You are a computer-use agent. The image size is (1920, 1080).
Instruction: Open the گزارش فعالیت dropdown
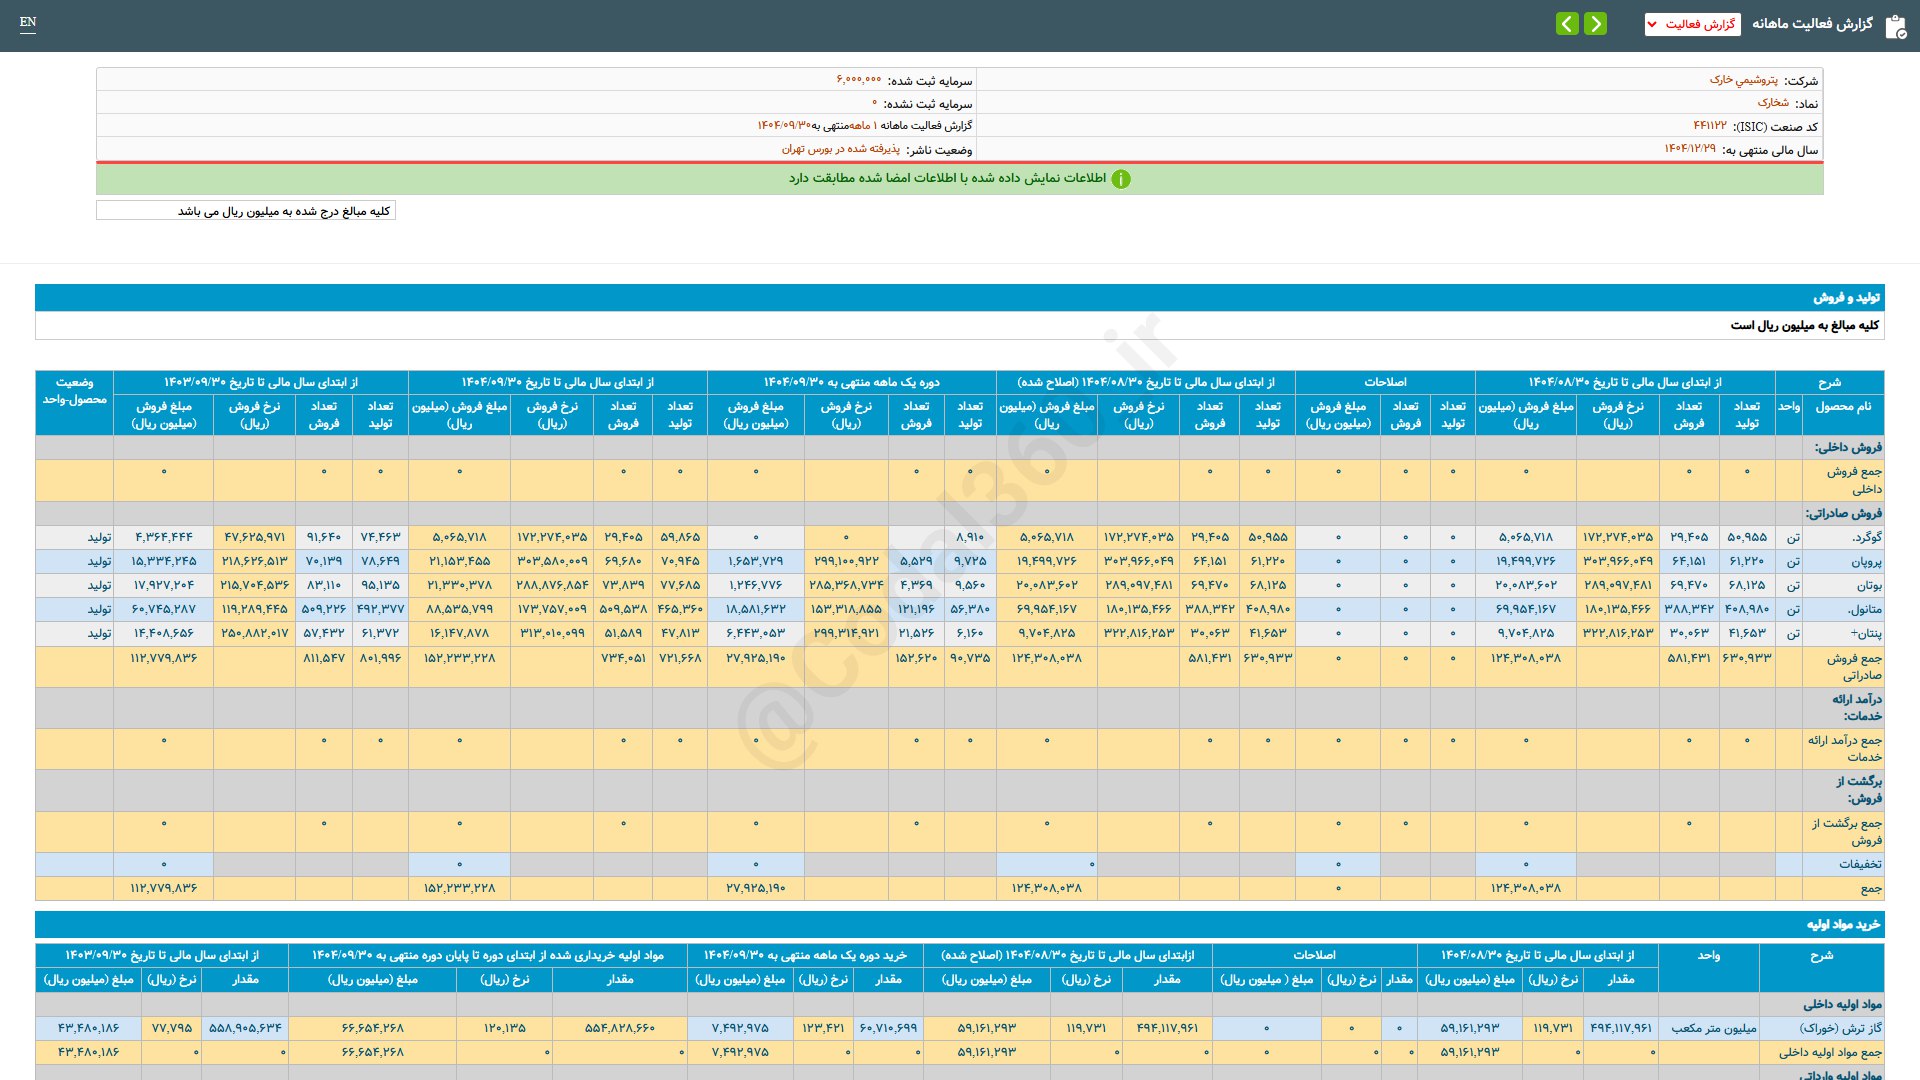coord(1692,24)
